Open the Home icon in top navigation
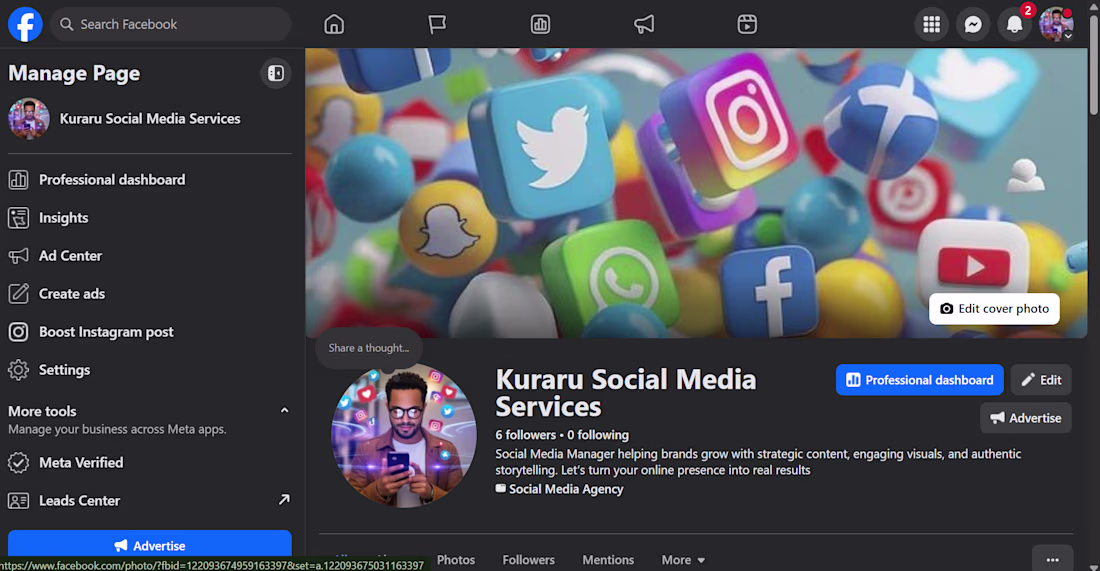Screen dimensions: 1100x571 click(334, 25)
